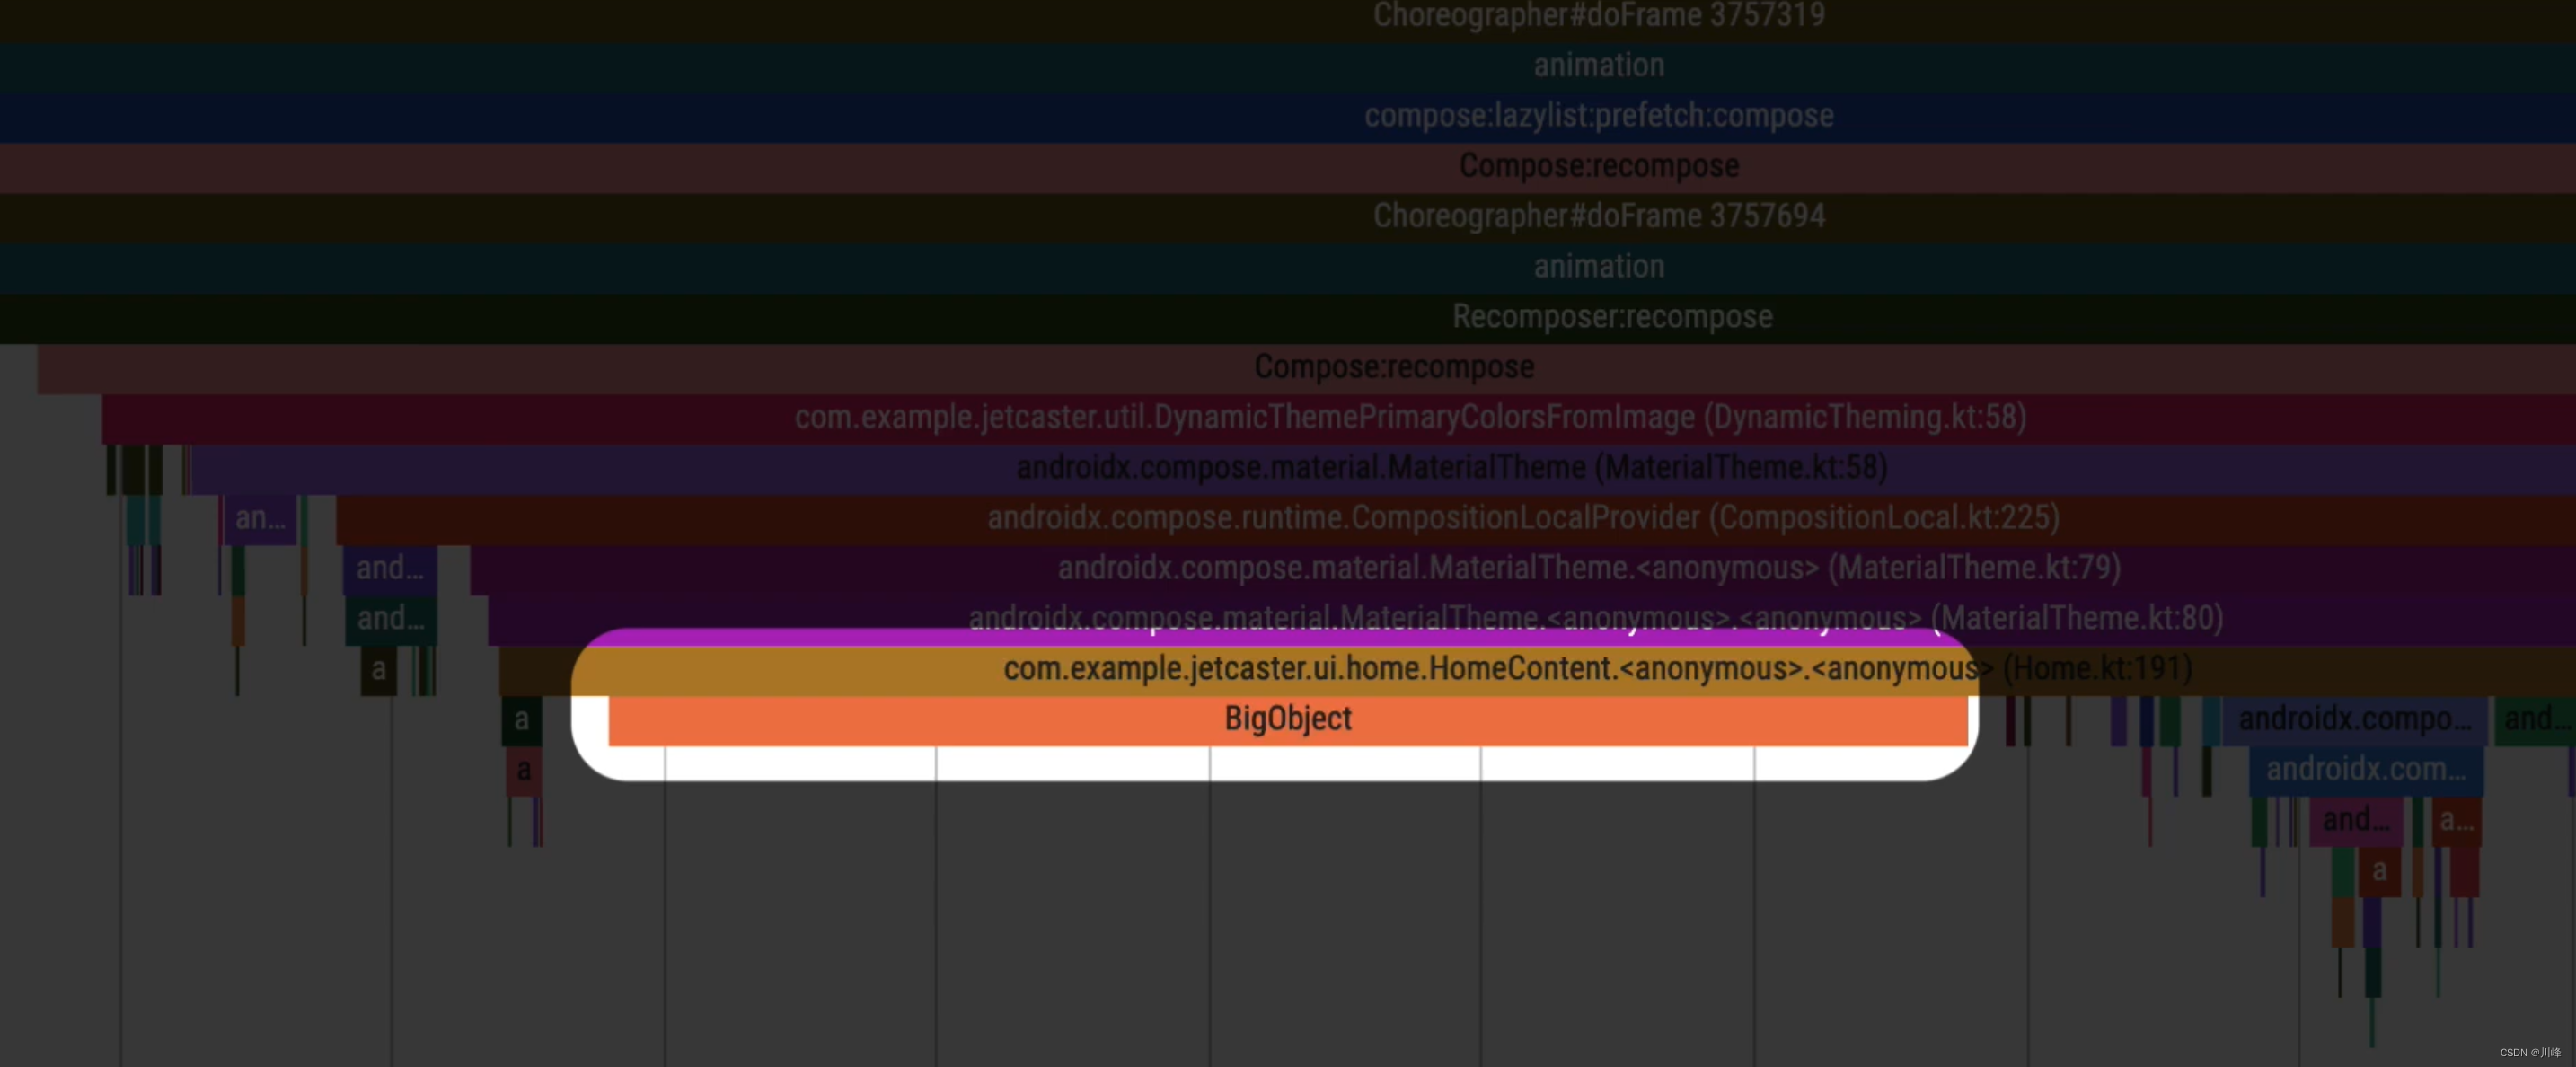Select the MaterialTheme.kt:80 anonymous slice
2576x1067 pixels.
click(1531, 619)
